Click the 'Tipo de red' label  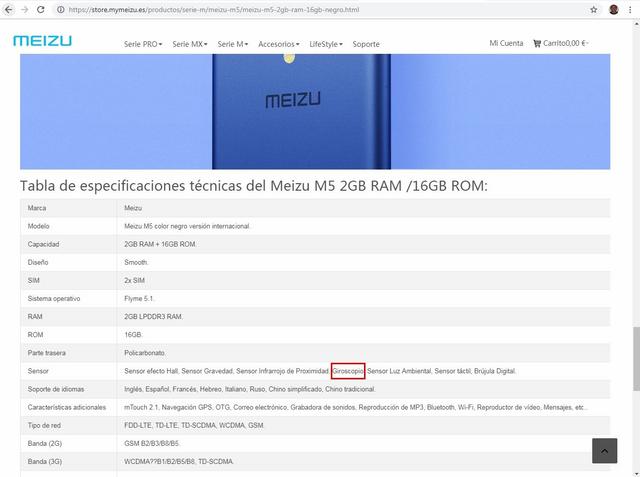(x=44, y=425)
